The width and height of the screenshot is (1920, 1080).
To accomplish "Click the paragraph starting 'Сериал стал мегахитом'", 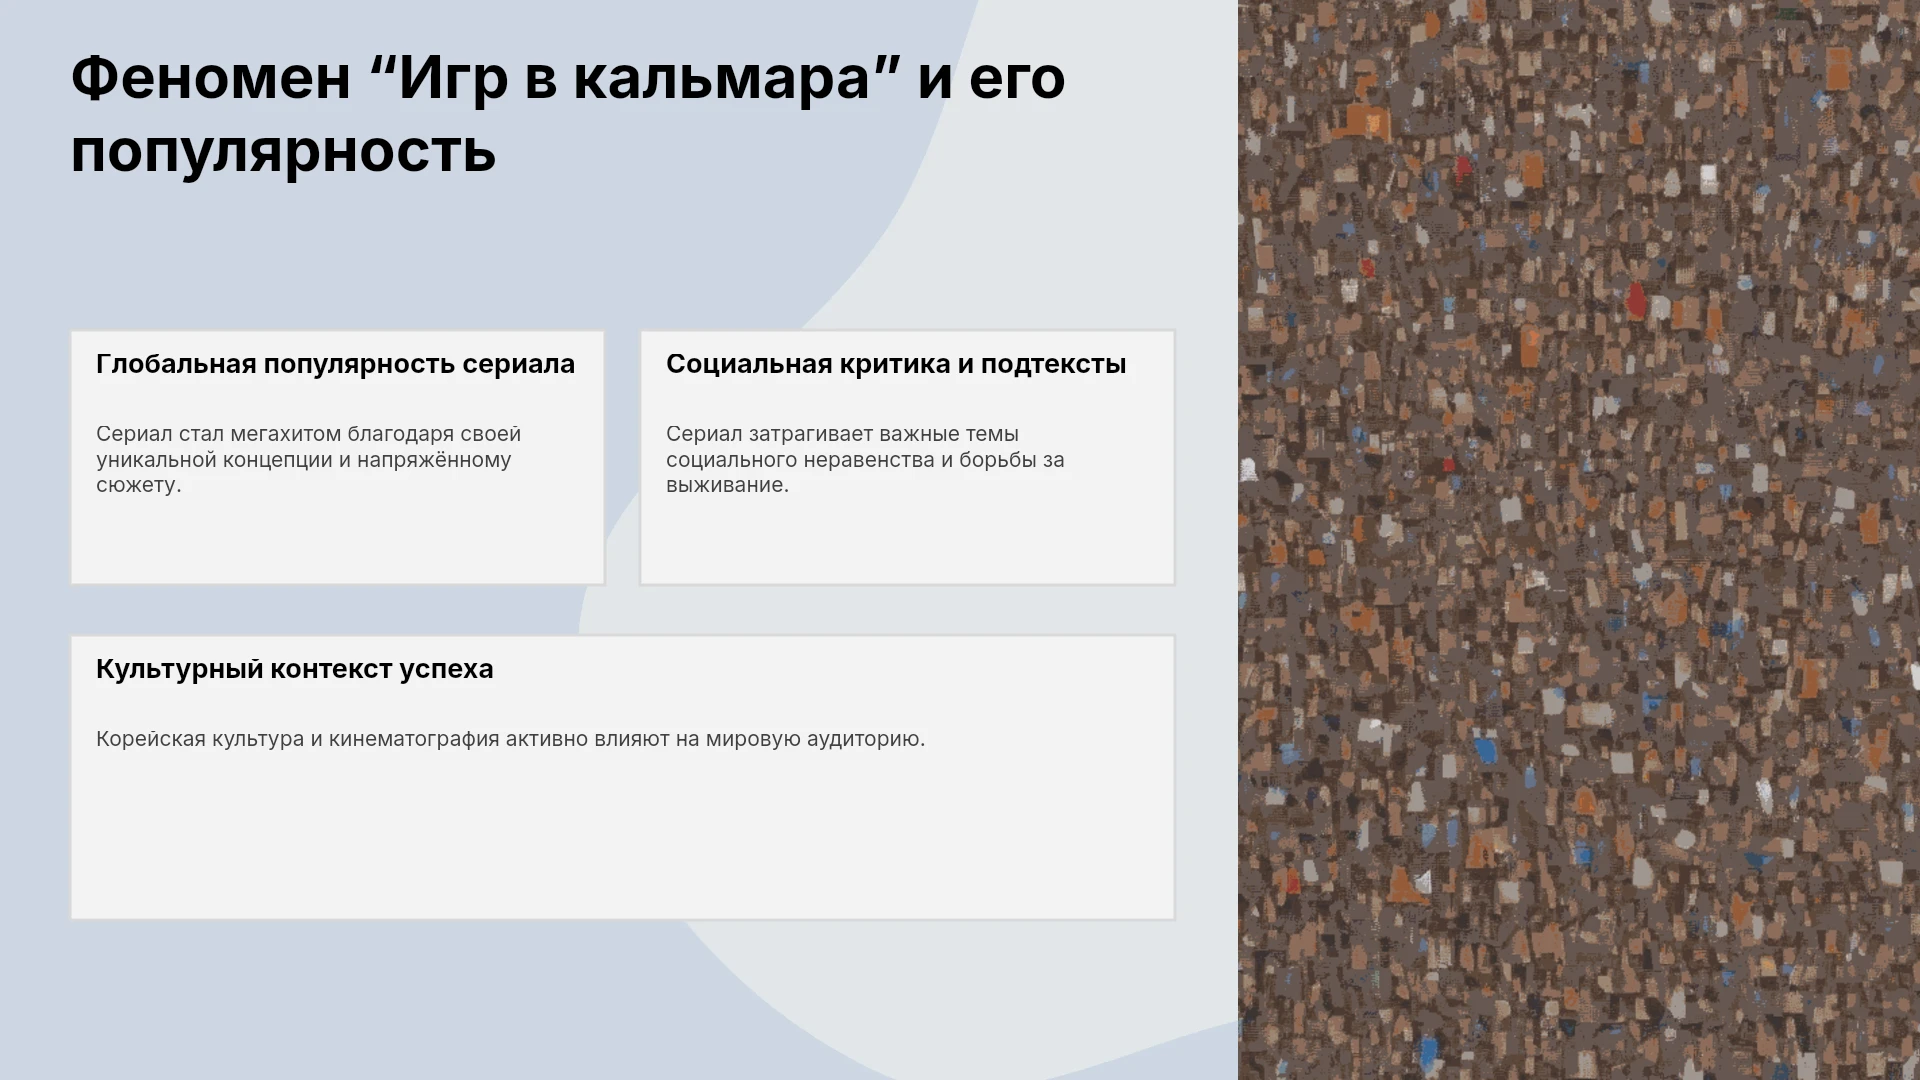I will pyautogui.click(x=308, y=459).
